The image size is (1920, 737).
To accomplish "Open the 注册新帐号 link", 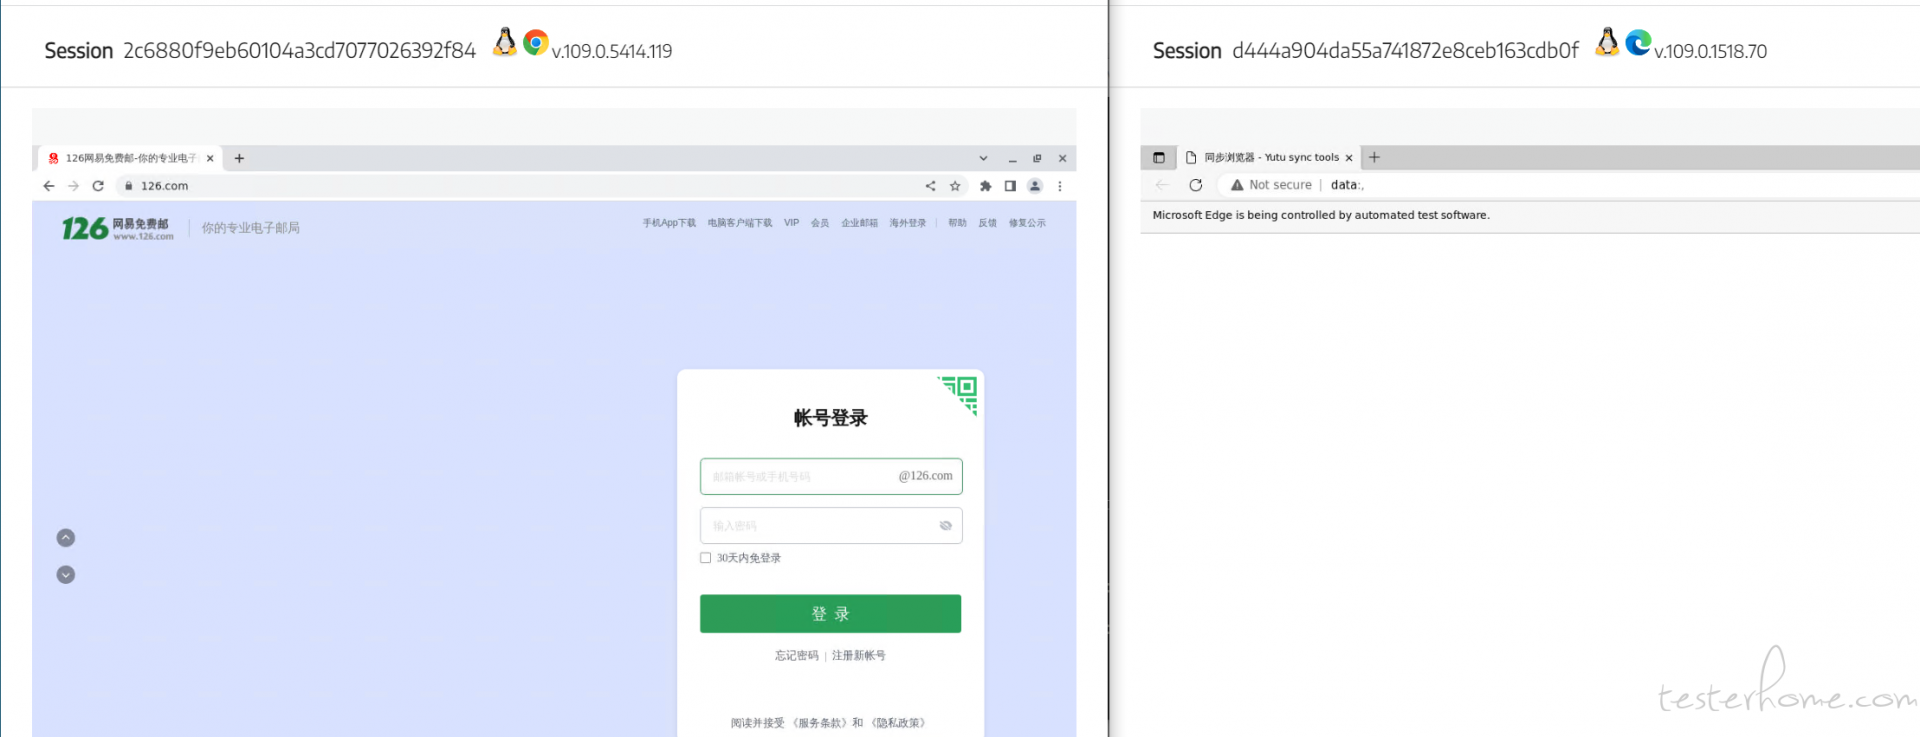I will click(x=859, y=656).
